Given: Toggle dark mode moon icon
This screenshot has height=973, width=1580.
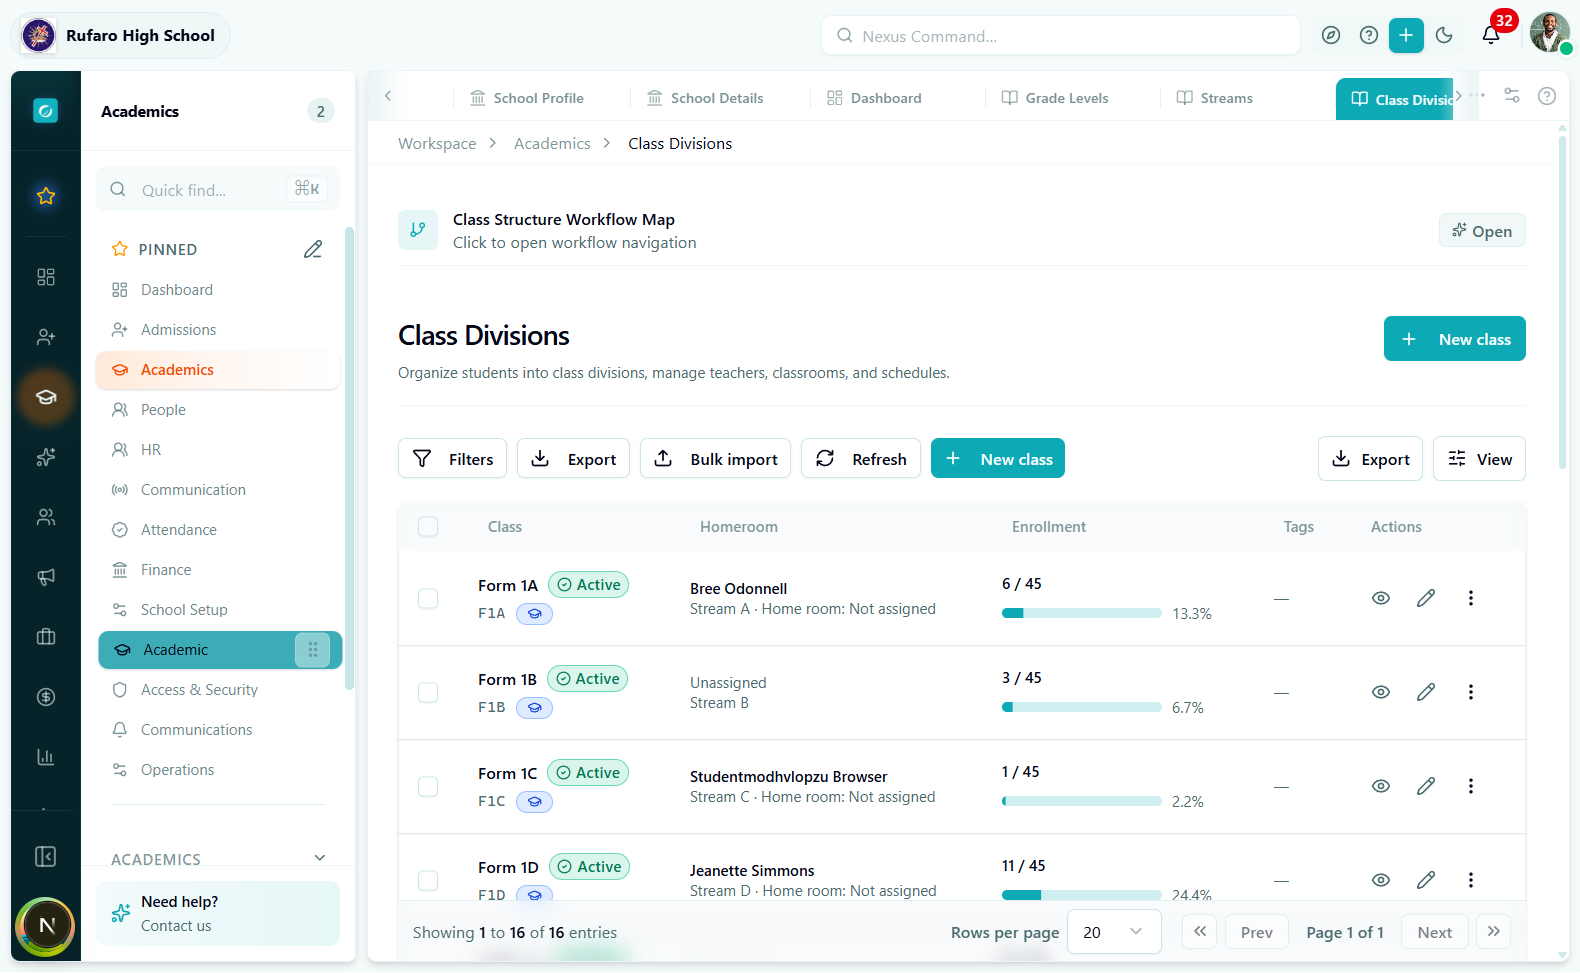Looking at the screenshot, I should point(1444,35).
